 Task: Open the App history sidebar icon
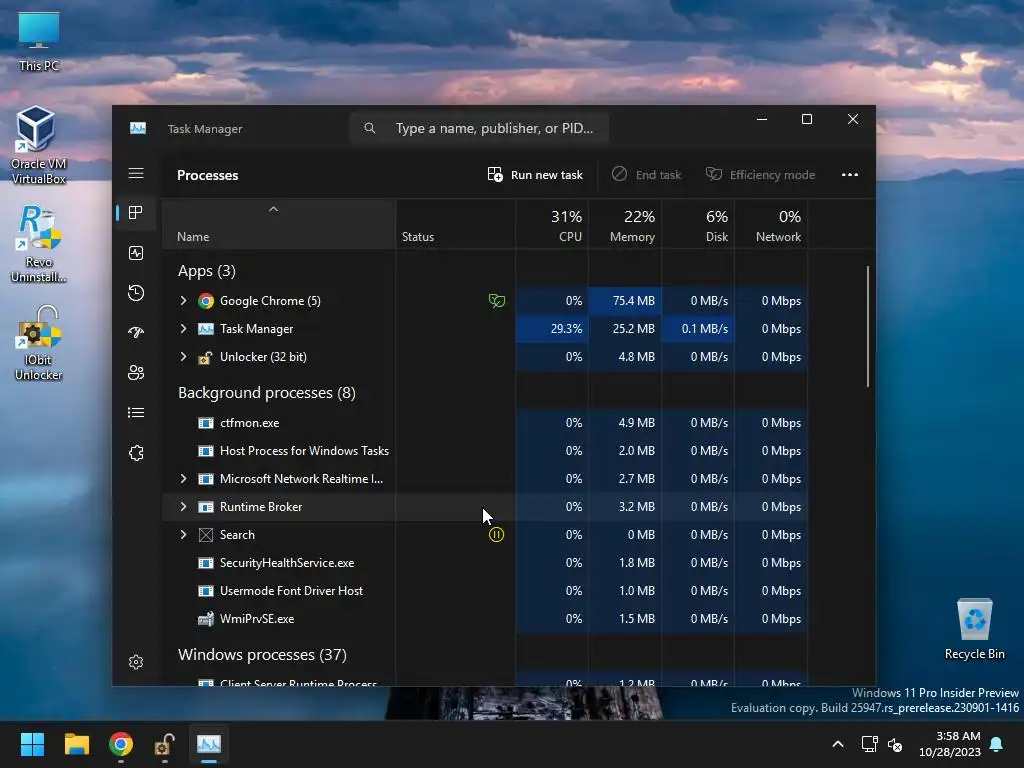[x=136, y=293]
